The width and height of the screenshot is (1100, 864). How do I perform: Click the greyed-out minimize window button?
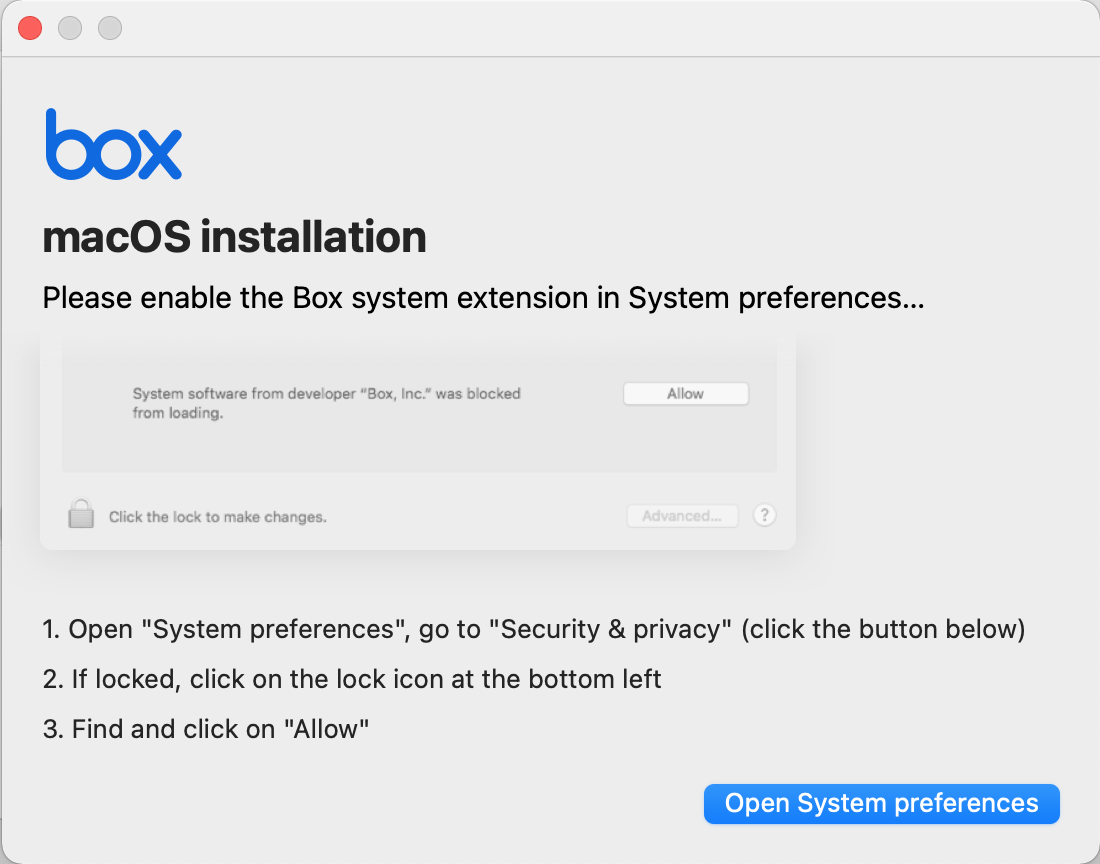point(70,28)
